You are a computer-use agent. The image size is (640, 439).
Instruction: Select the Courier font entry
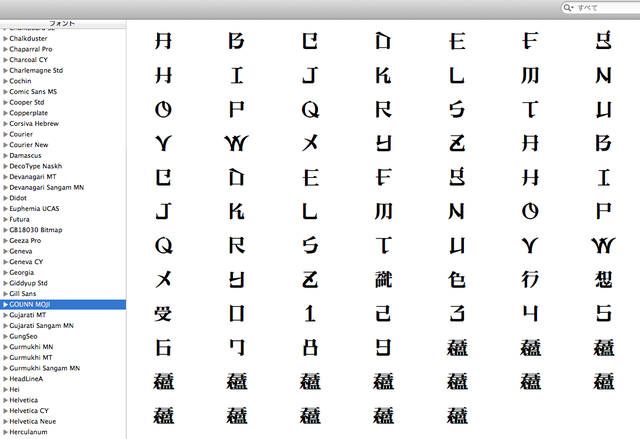(21, 134)
